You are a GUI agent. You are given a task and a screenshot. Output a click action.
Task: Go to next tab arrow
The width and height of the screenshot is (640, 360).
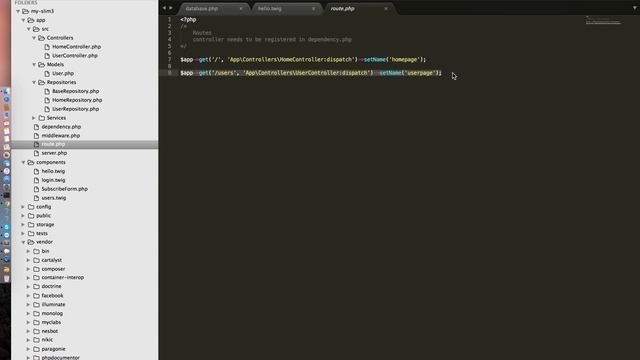pos(171,8)
